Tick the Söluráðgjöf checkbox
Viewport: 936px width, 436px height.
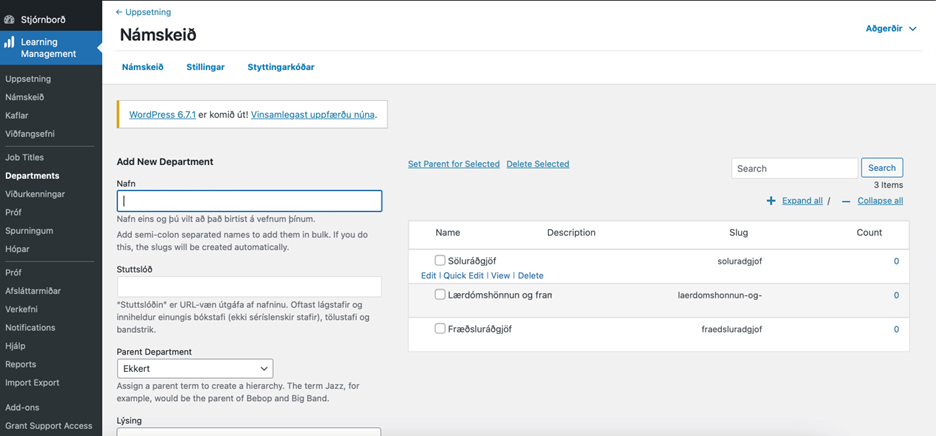(440, 260)
